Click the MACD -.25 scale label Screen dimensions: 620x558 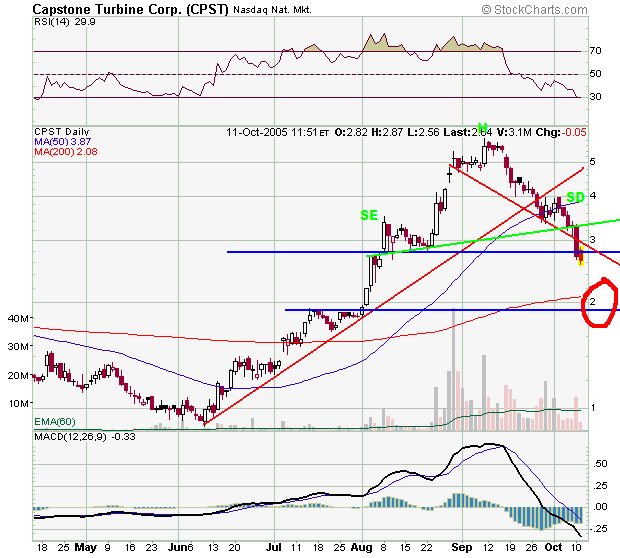tap(599, 529)
